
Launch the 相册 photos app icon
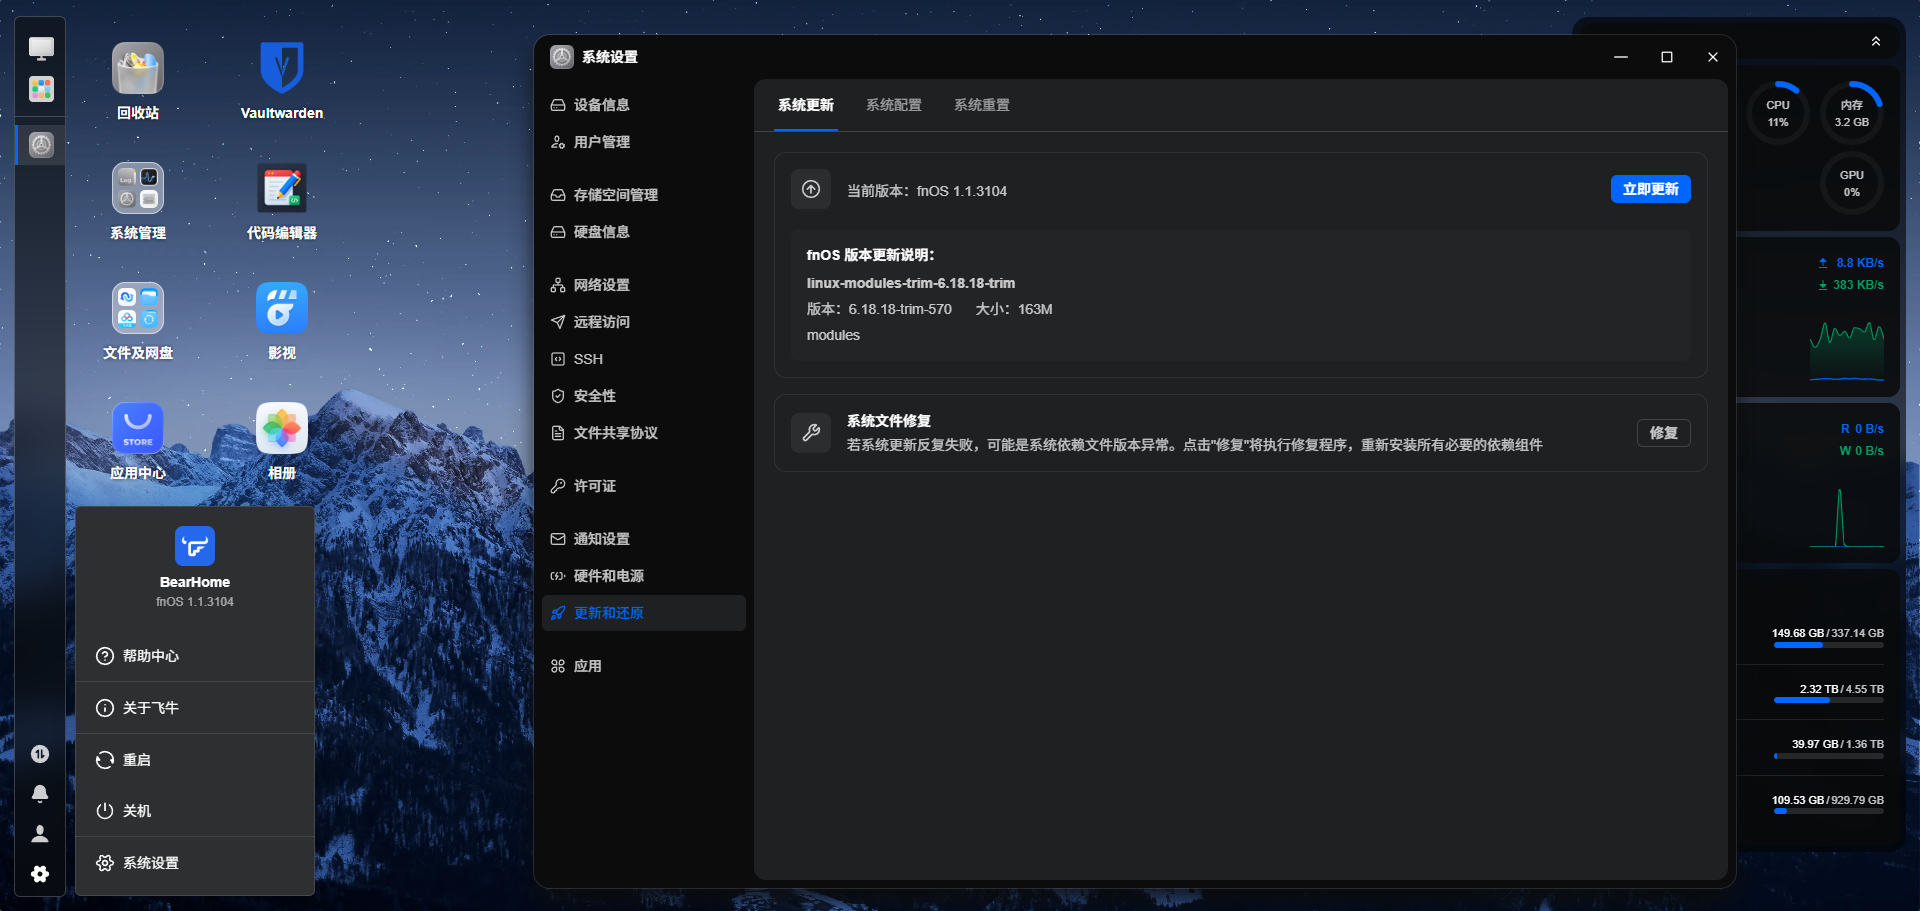tap(282, 429)
